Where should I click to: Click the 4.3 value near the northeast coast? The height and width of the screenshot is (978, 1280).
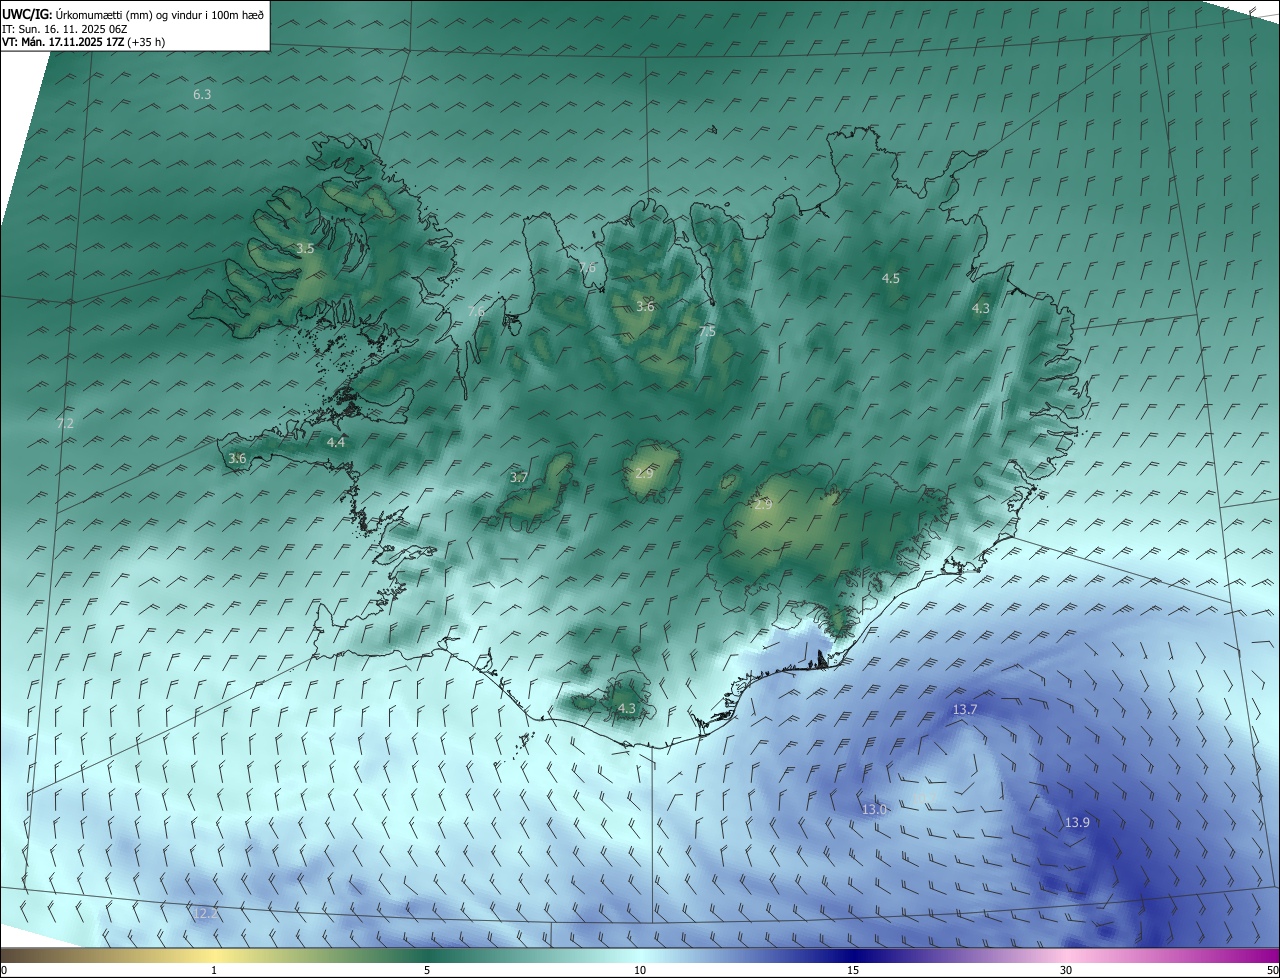pos(981,309)
